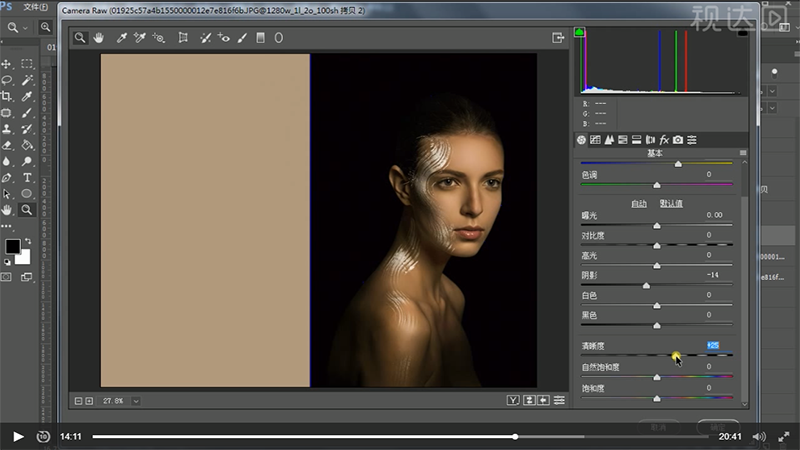Select Photoshop Magic Wand tool

pos(27,80)
